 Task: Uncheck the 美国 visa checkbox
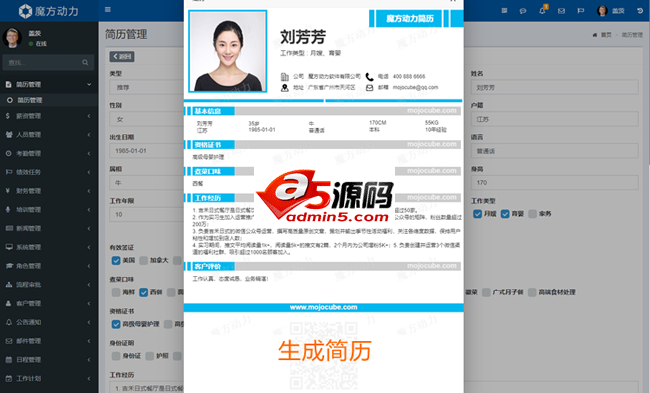pos(116,260)
